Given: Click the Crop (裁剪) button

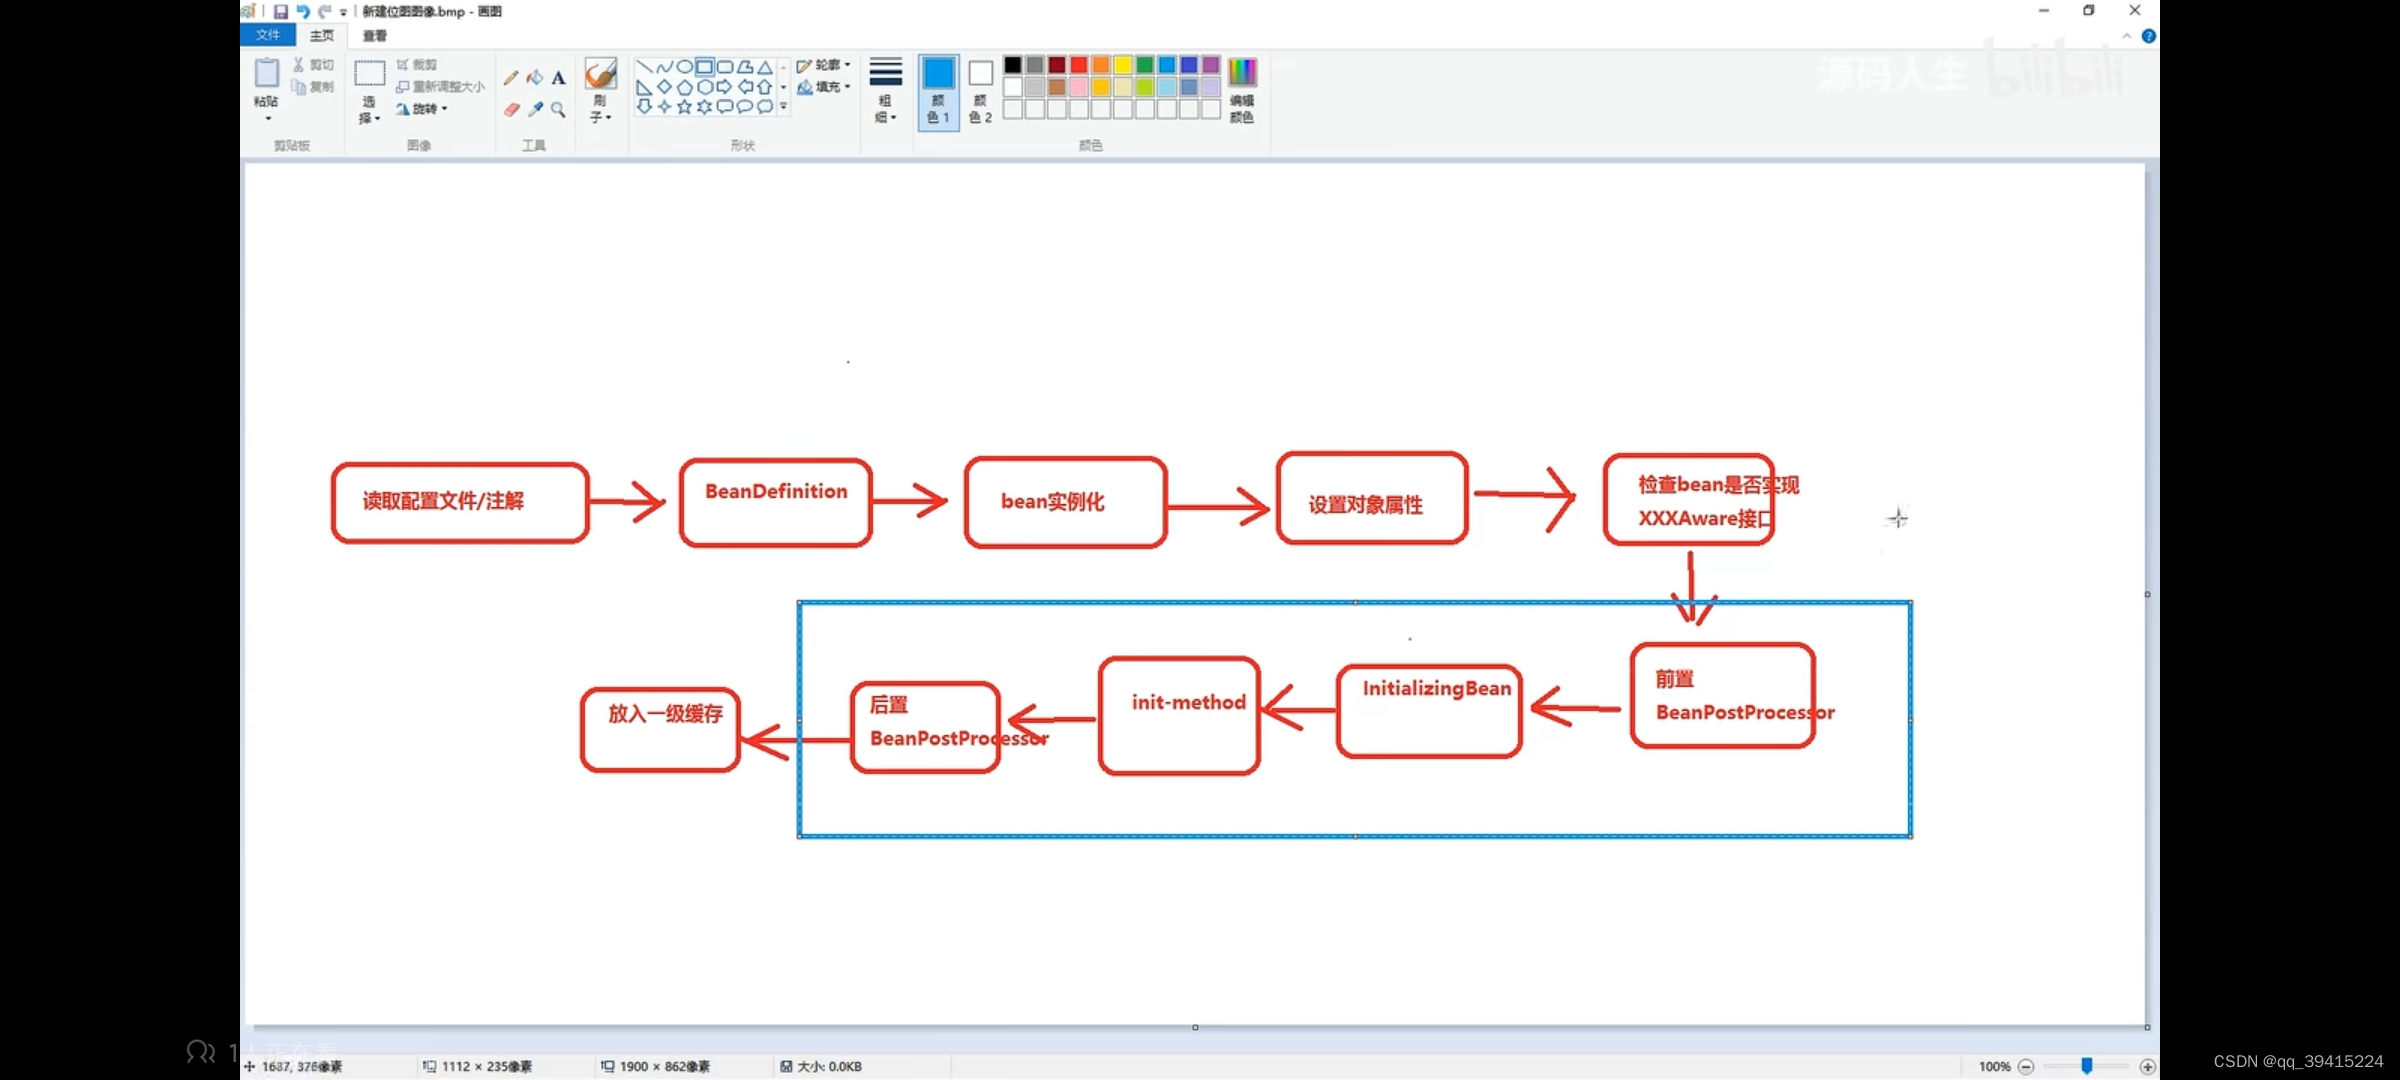Looking at the screenshot, I should coord(417,65).
